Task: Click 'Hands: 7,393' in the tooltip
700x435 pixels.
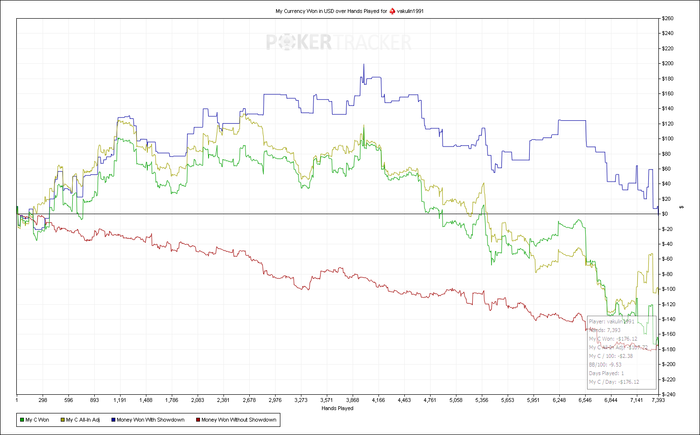Action: click(x=604, y=330)
